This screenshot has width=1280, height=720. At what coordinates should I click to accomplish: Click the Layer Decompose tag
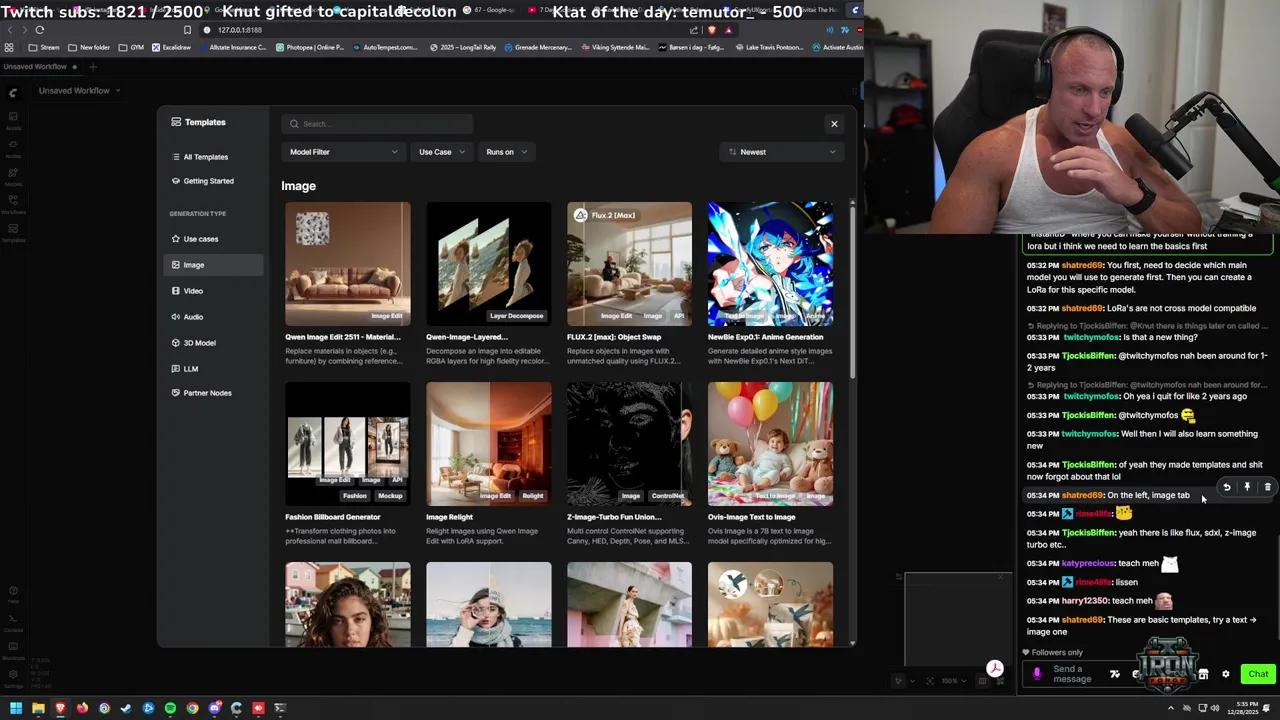tap(516, 316)
